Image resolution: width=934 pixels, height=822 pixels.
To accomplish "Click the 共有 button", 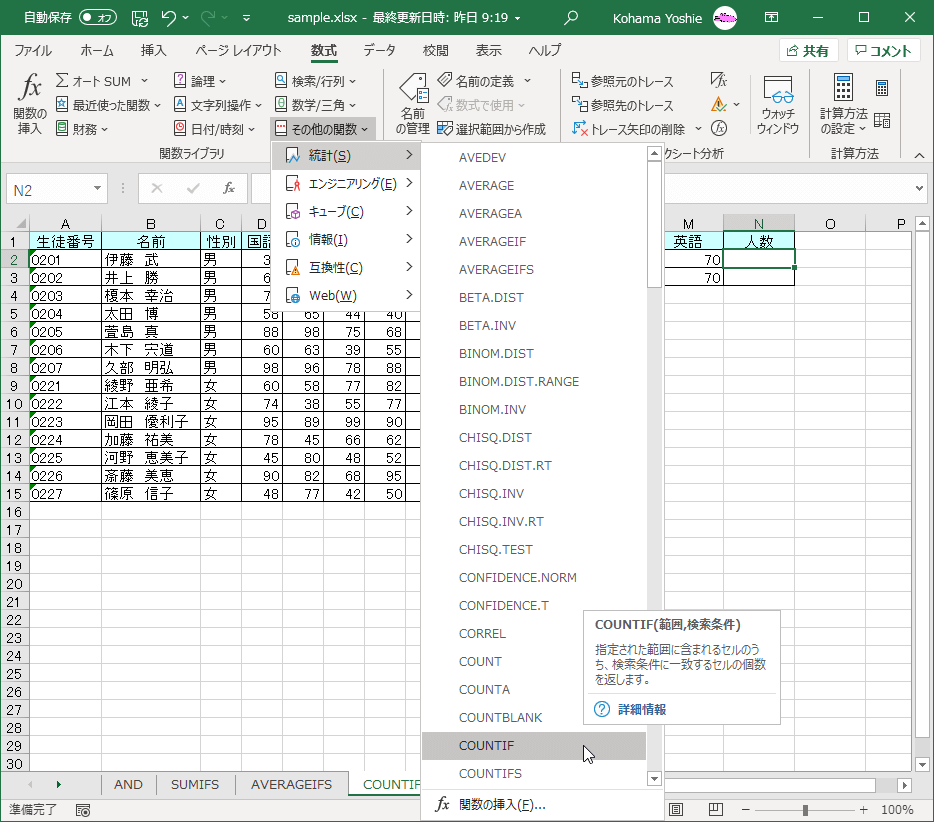I will pos(808,51).
